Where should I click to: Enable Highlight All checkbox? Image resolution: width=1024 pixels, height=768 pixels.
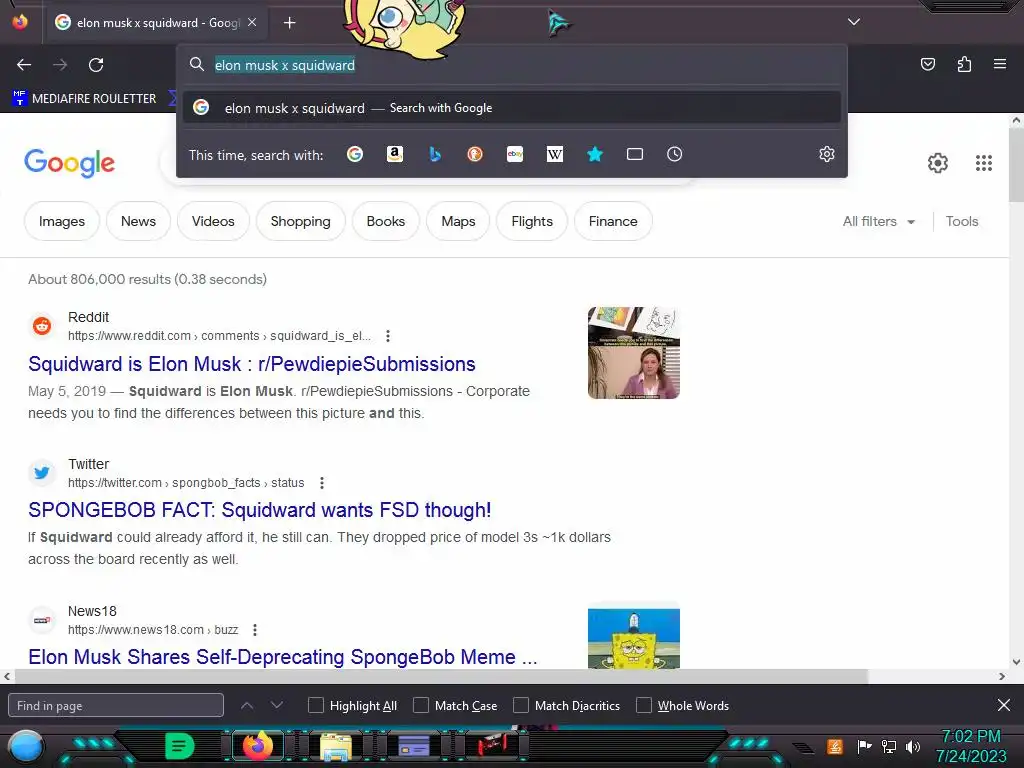[x=315, y=705]
